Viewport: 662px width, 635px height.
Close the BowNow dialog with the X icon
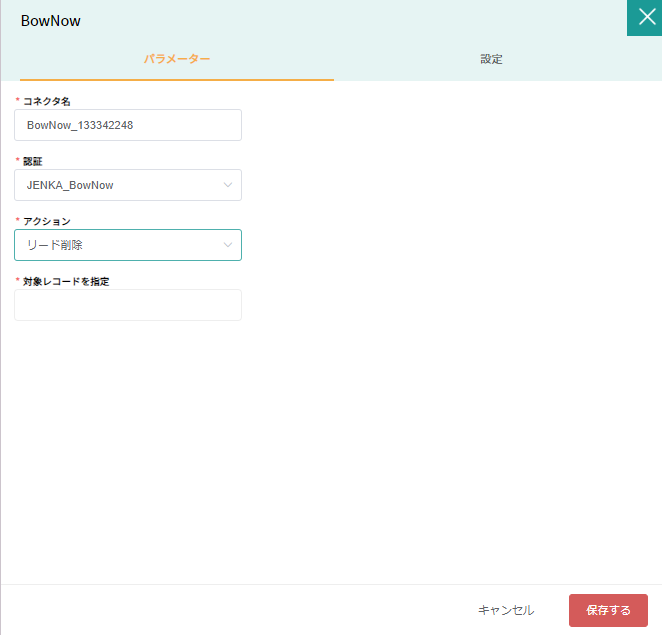point(646,18)
